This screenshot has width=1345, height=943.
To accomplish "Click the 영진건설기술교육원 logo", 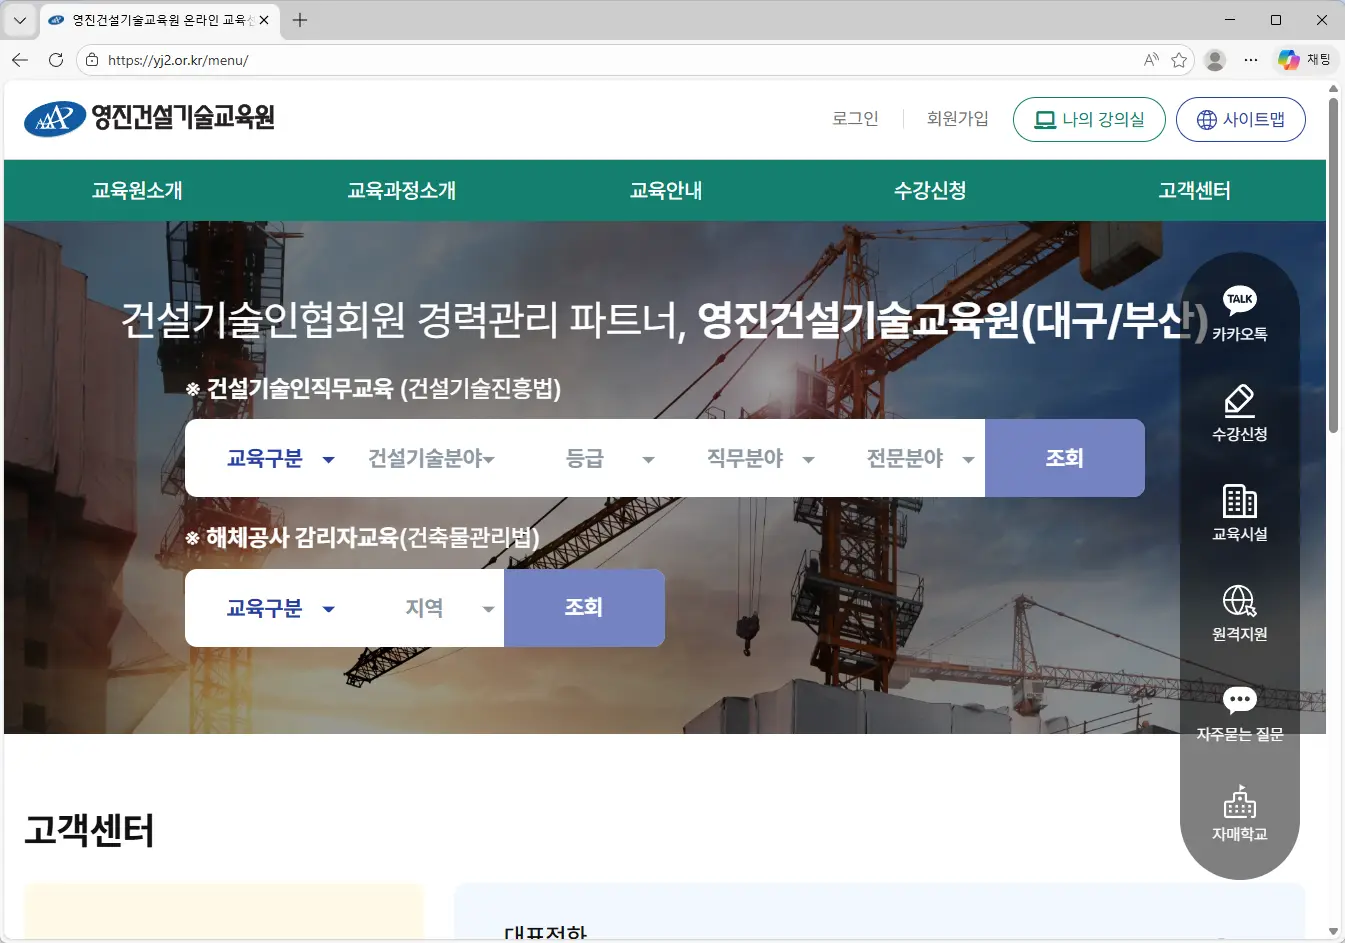I will point(150,118).
